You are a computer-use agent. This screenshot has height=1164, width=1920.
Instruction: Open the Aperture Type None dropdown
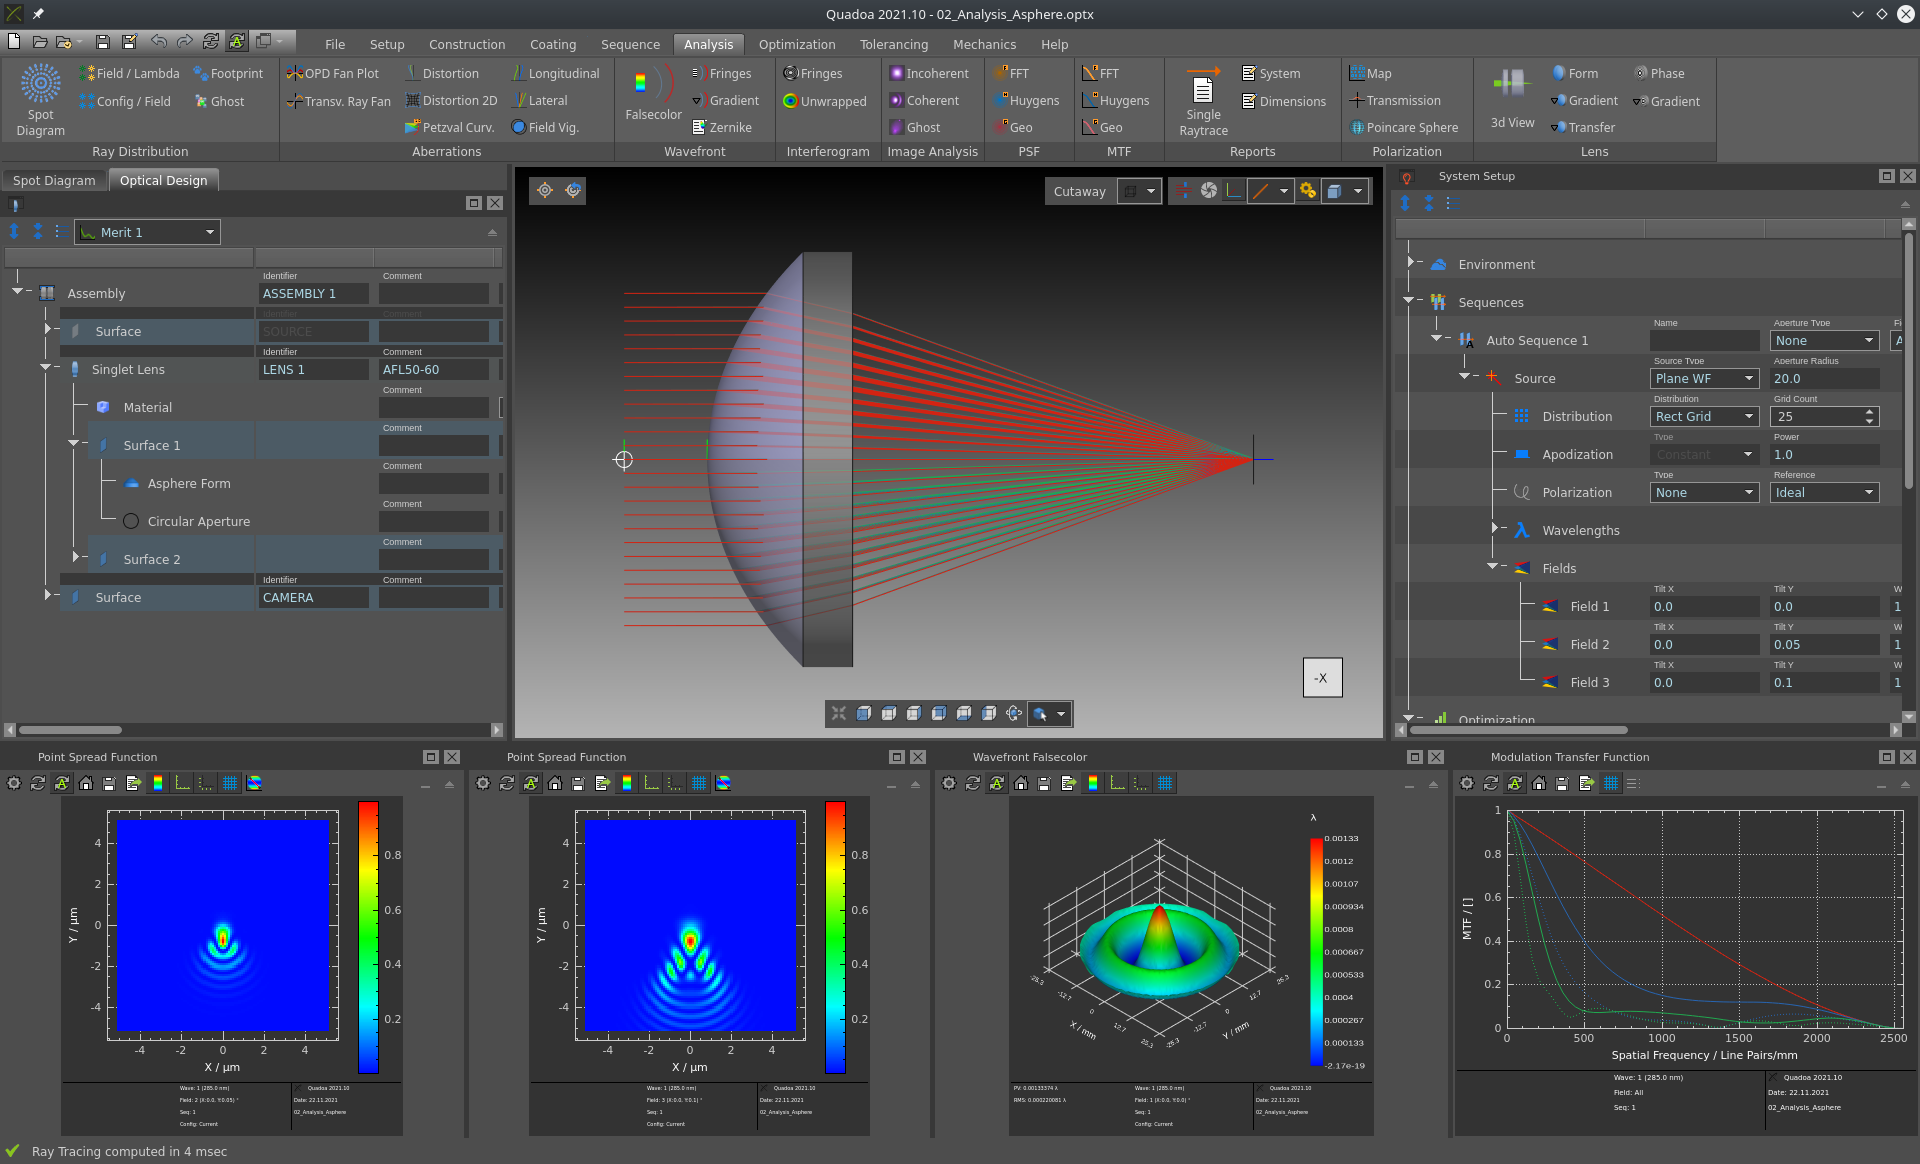coord(1824,340)
